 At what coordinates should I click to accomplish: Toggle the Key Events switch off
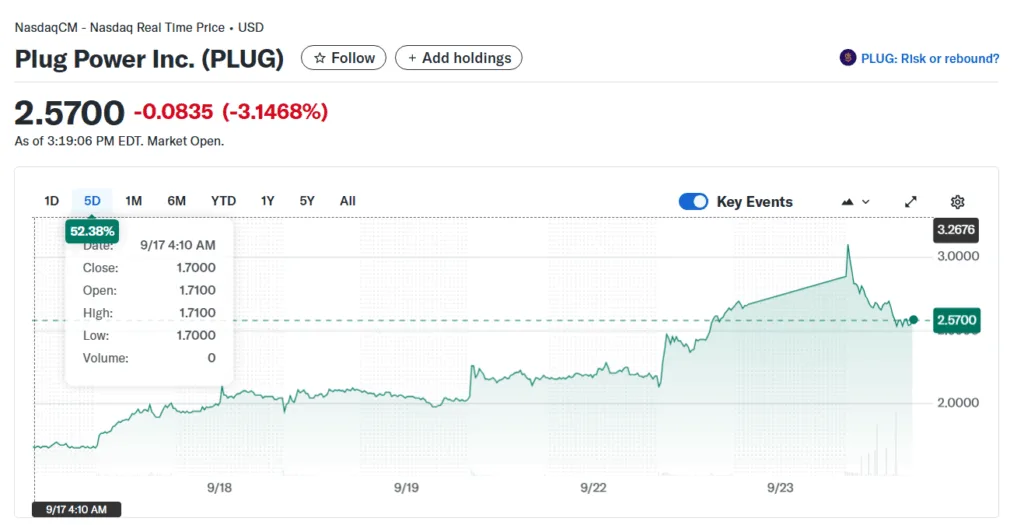[x=693, y=202]
